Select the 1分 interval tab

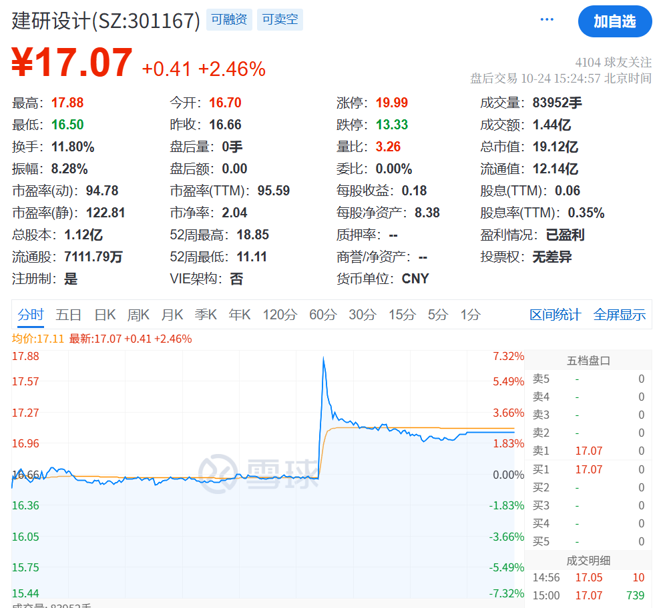click(470, 314)
